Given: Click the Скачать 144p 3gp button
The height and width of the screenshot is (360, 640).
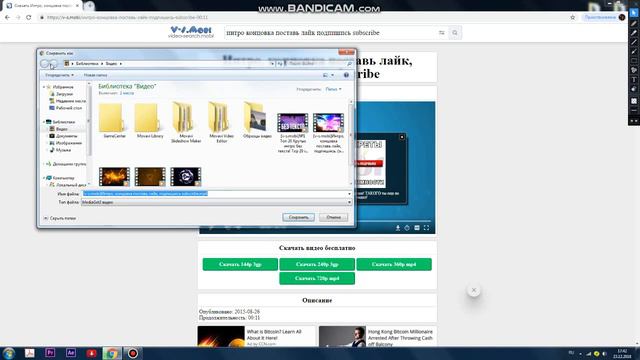Looking at the screenshot, I should tap(240, 264).
